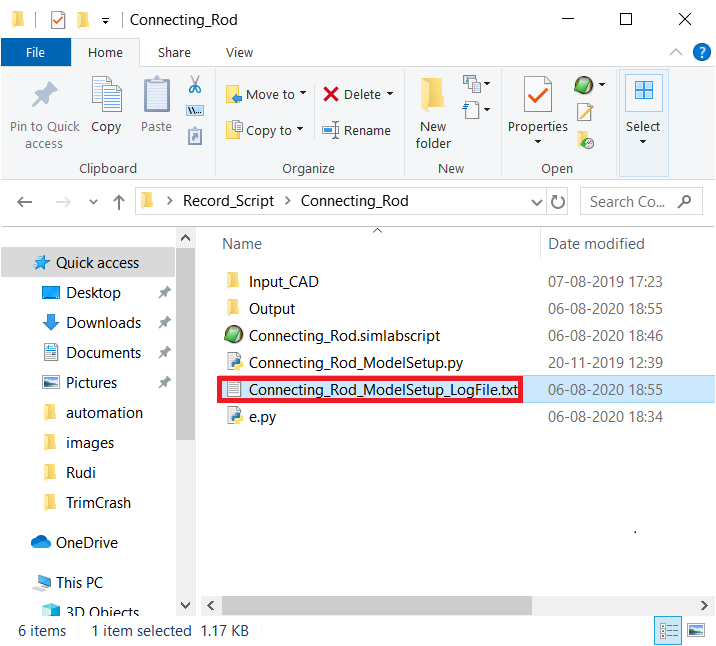Click the Delete button in Organize group
716x646 pixels.
pyautogui.click(x=357, y=94)
